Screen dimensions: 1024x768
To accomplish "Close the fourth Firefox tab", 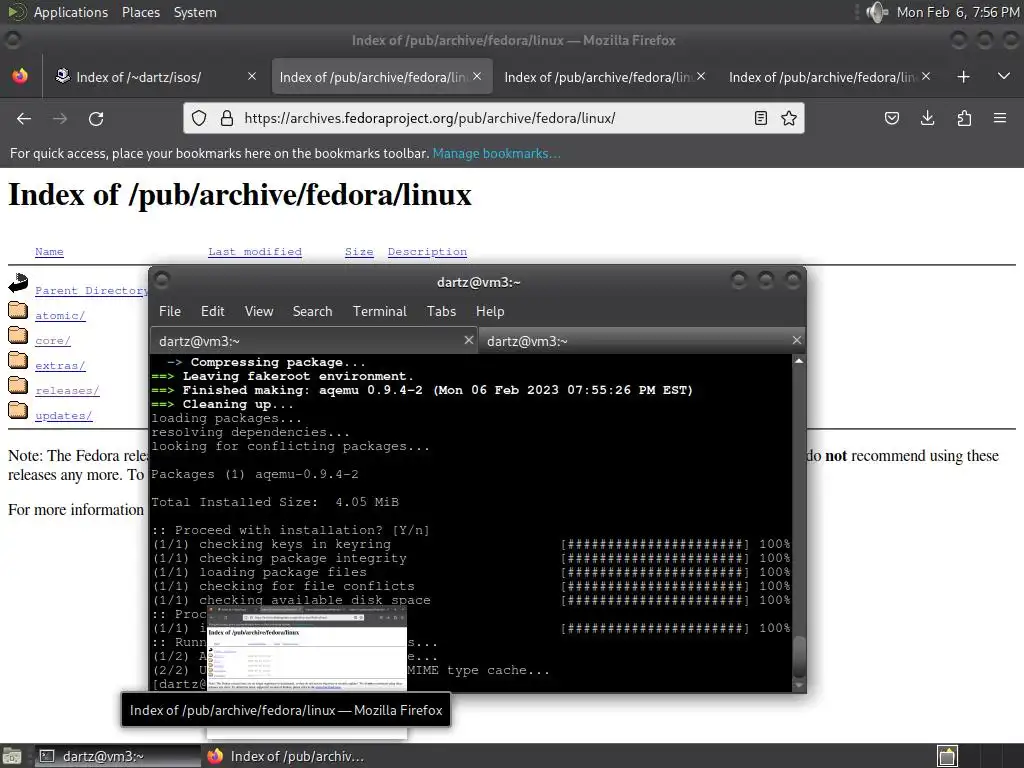I will point(926,76).
